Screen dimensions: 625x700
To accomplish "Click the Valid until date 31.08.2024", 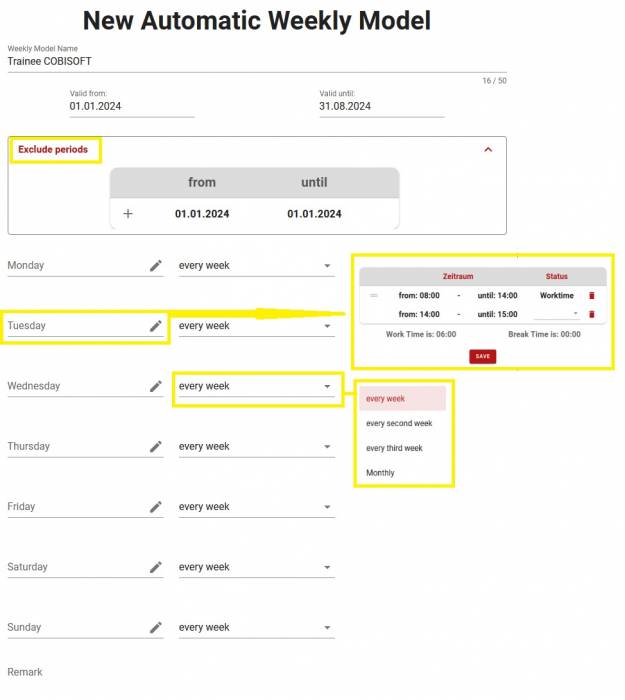I will point(380,106).
